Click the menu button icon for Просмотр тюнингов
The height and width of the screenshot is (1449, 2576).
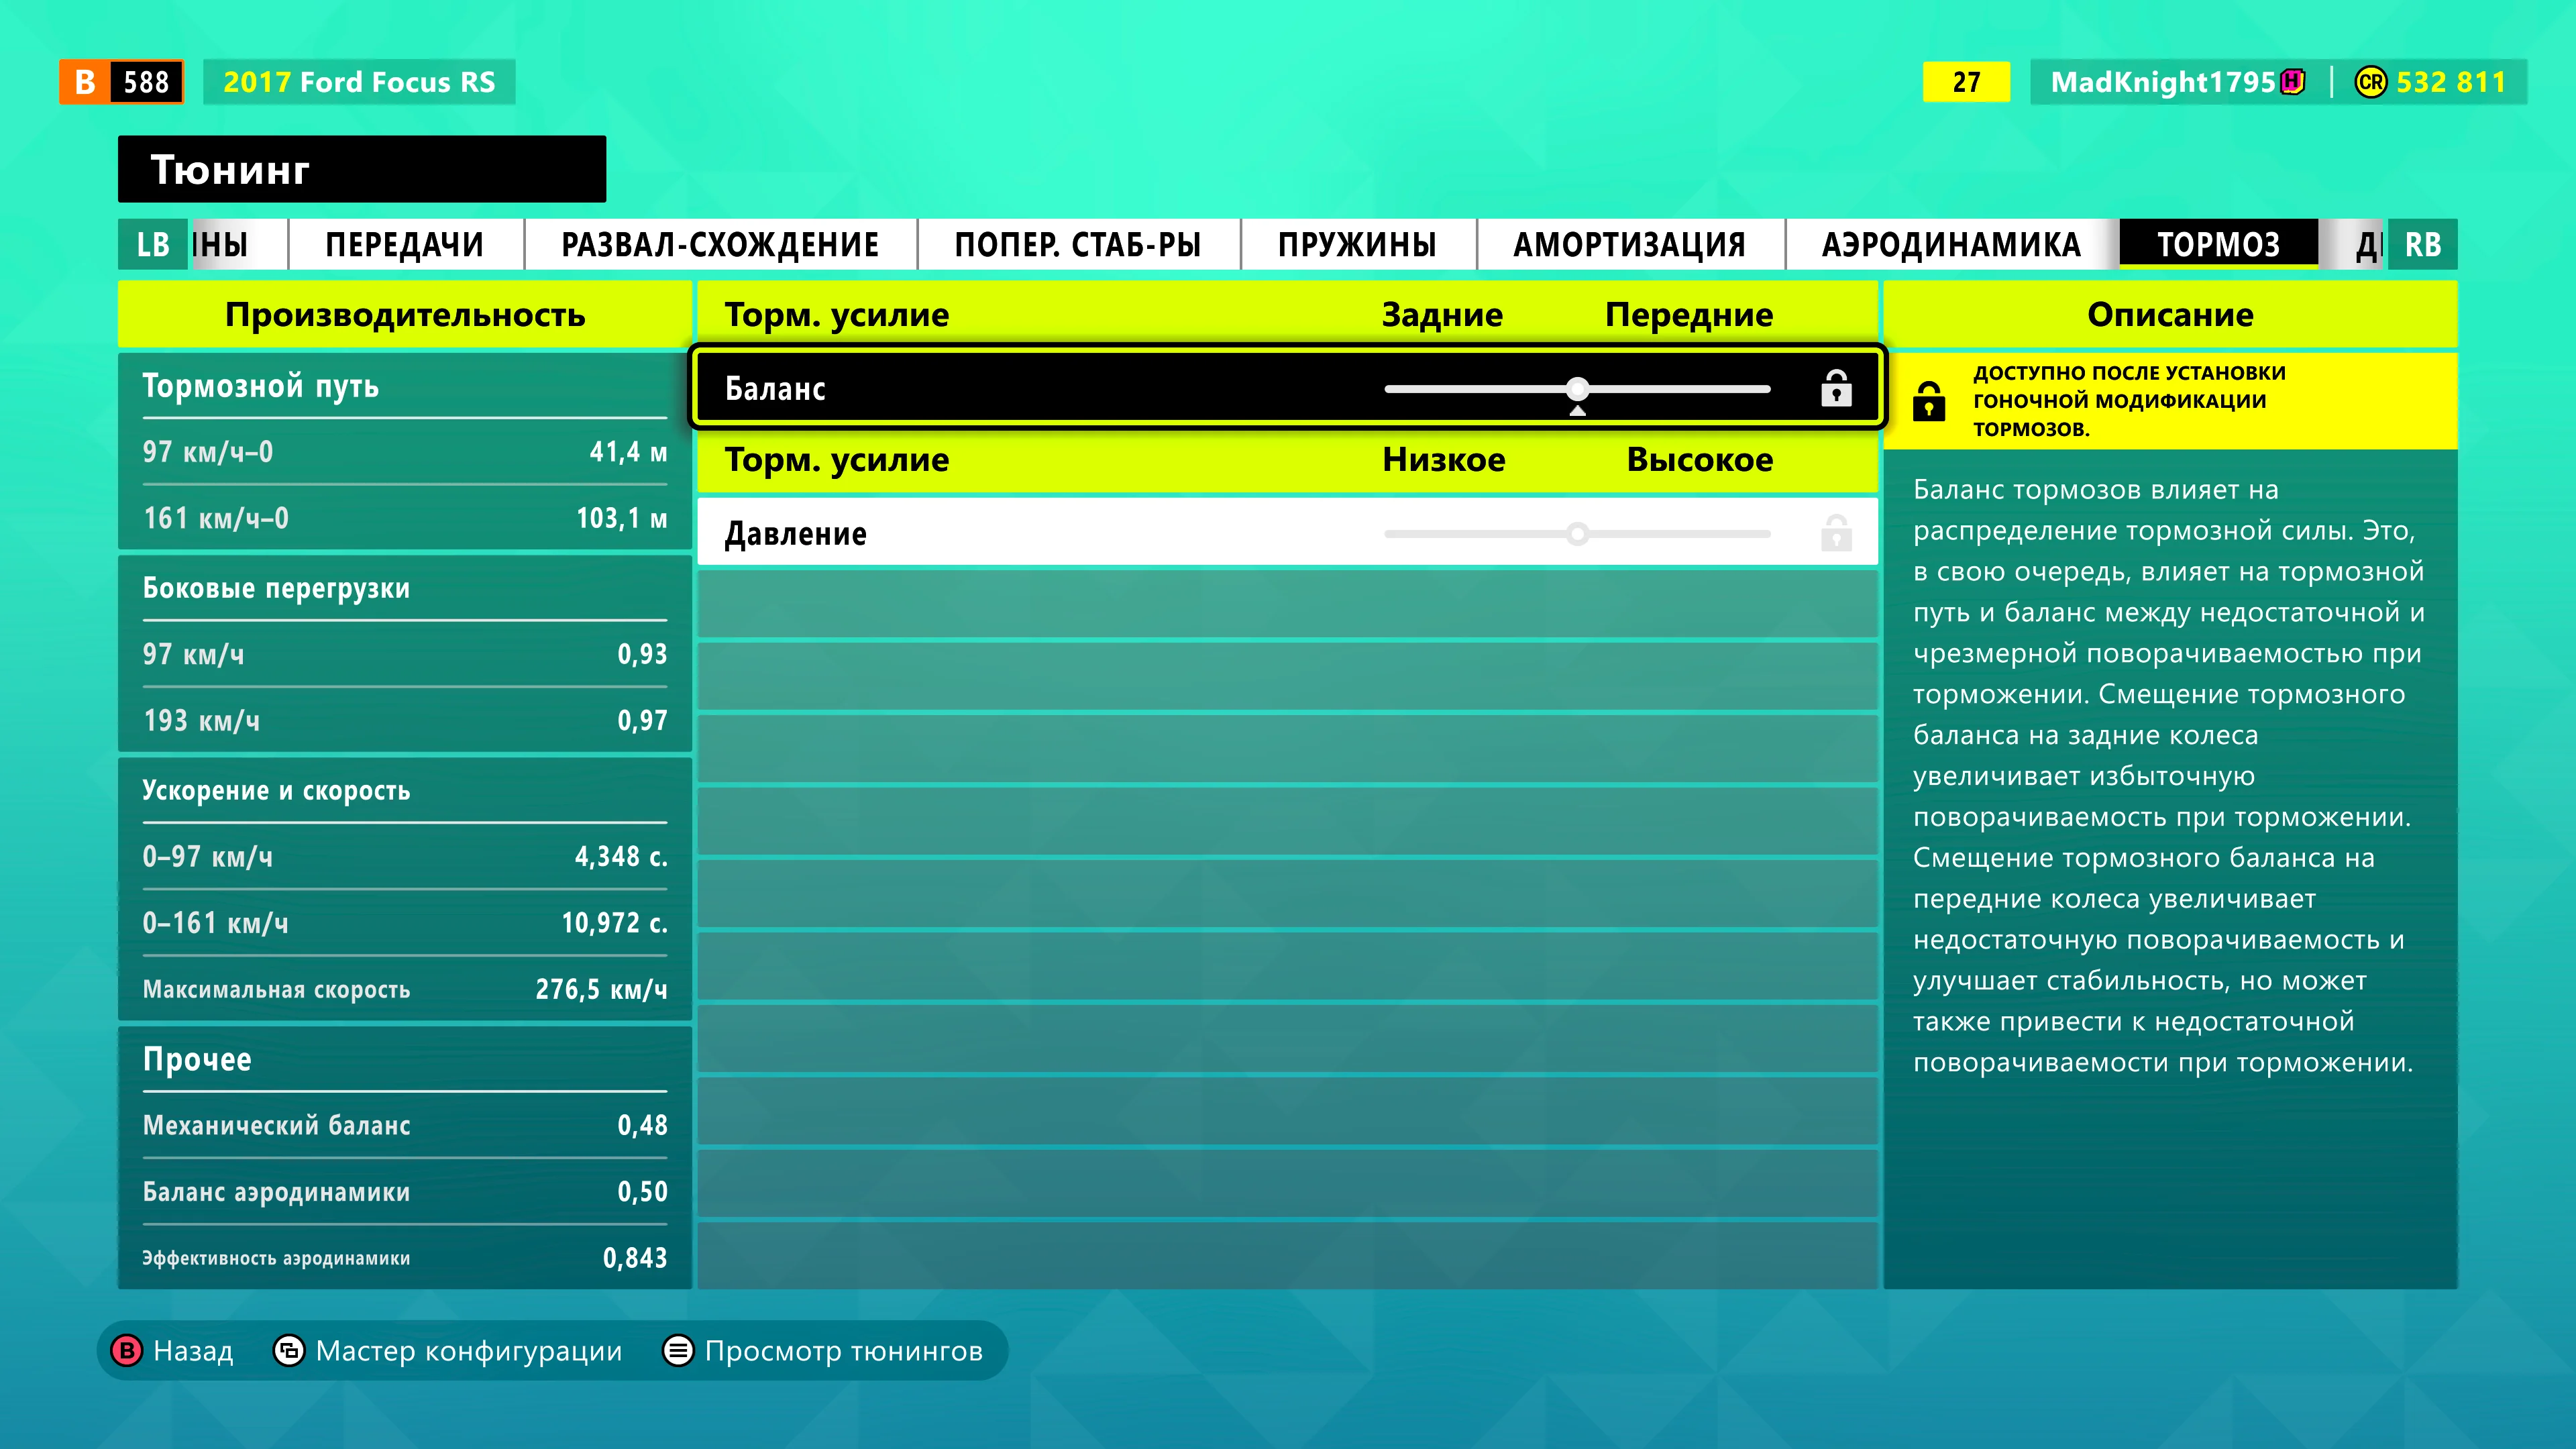tap(678, 1351)
